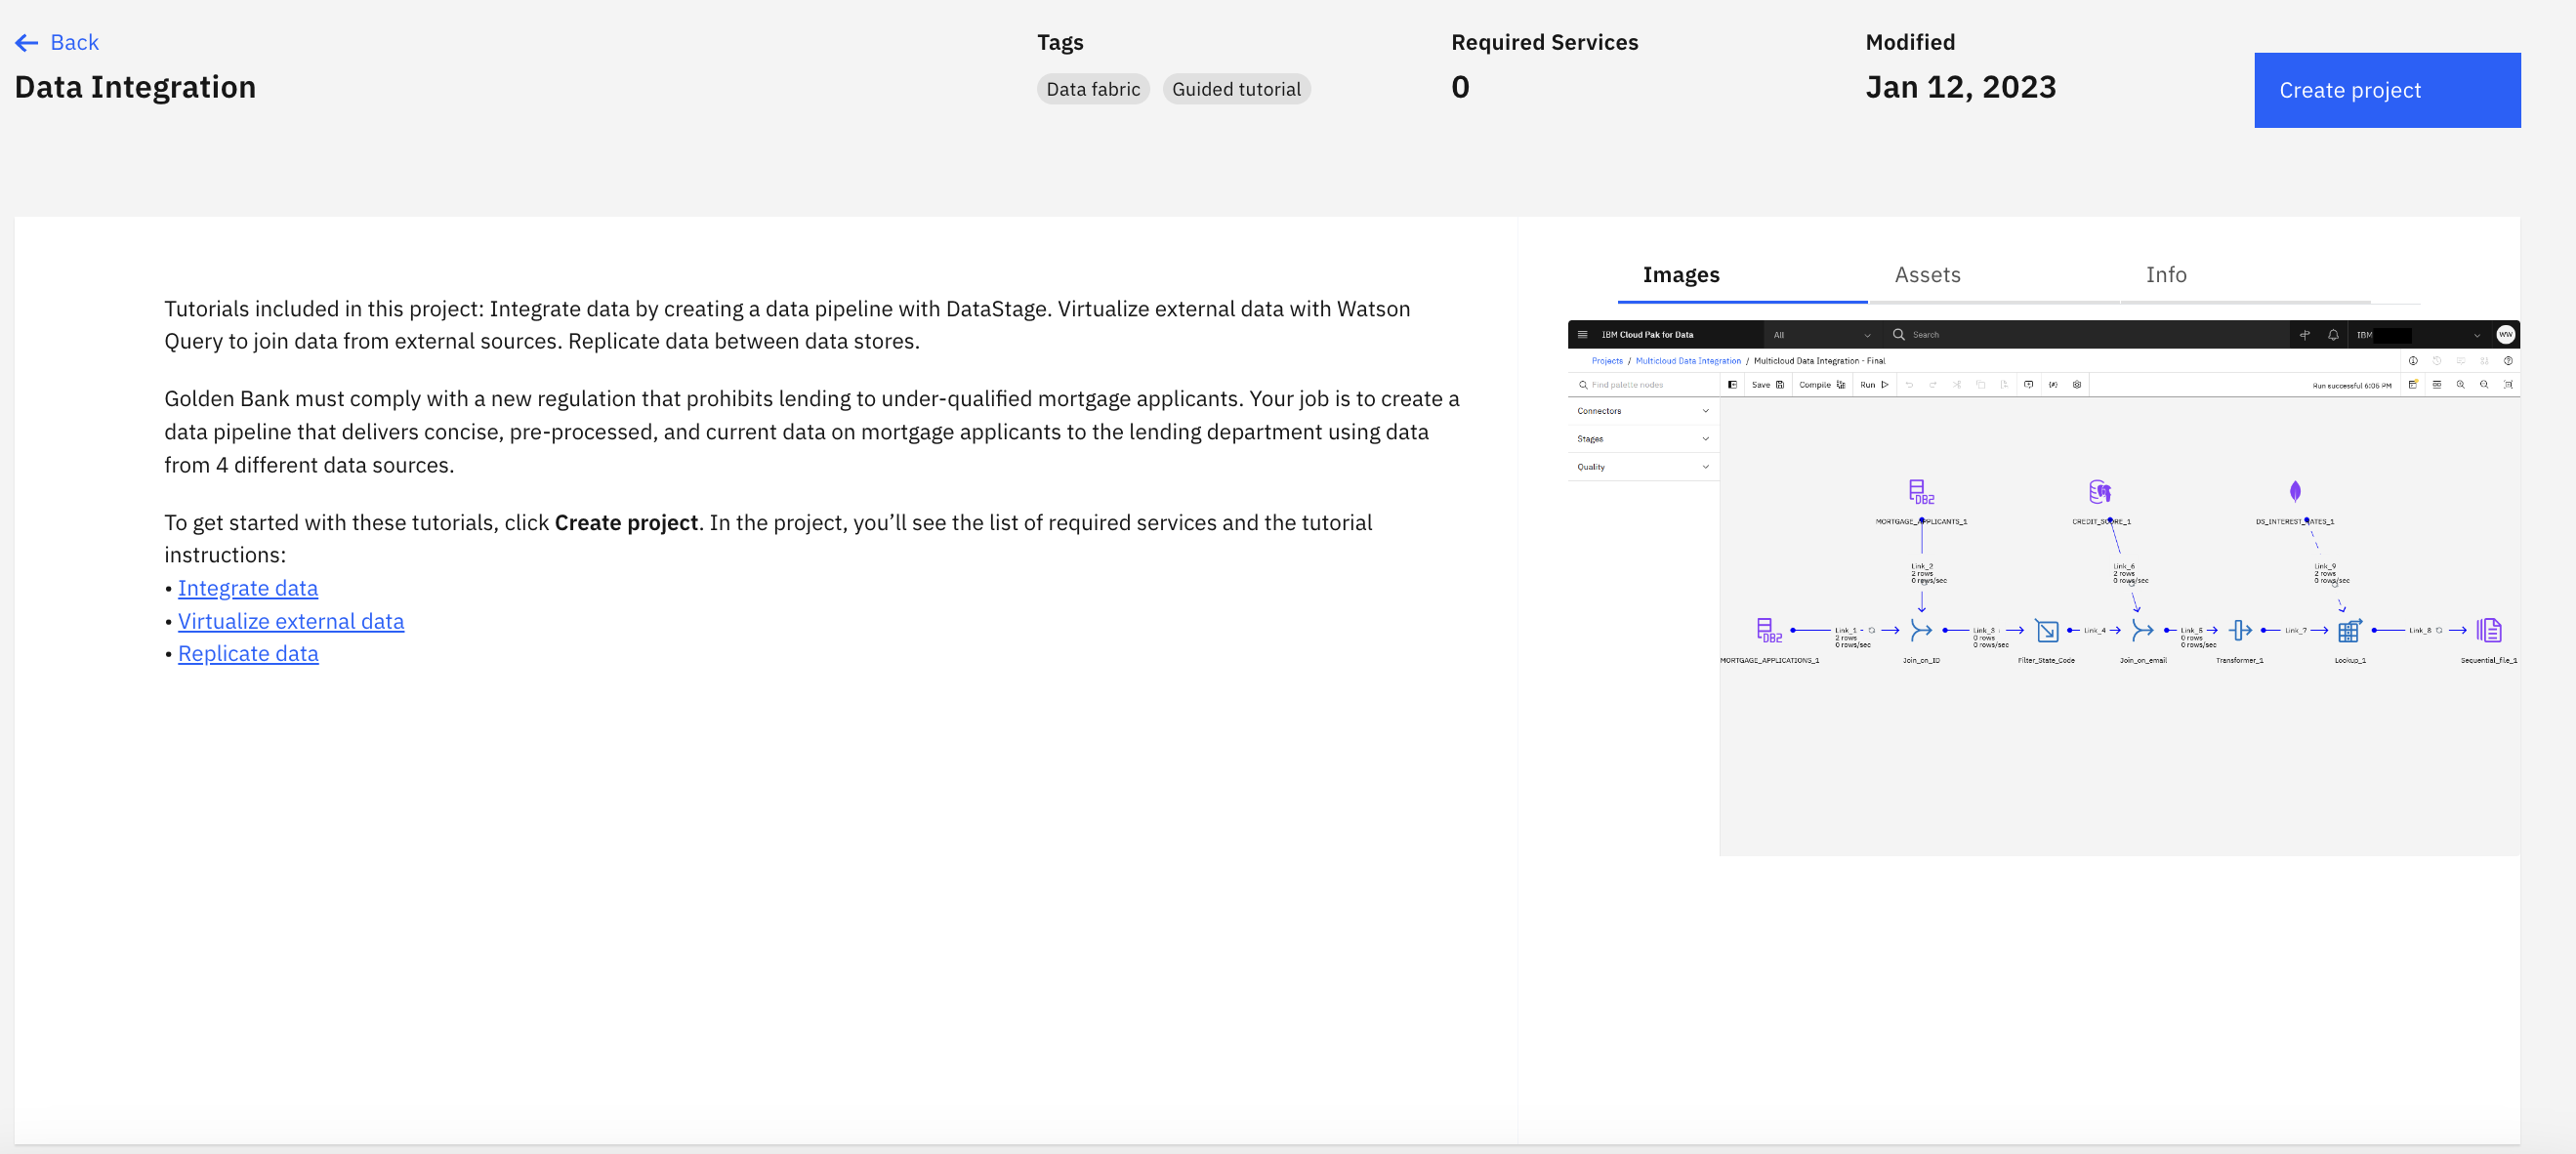Click the redo icon in preview toolbar
Viewport: 2576px width, 1154px height.
(1933, 385)
